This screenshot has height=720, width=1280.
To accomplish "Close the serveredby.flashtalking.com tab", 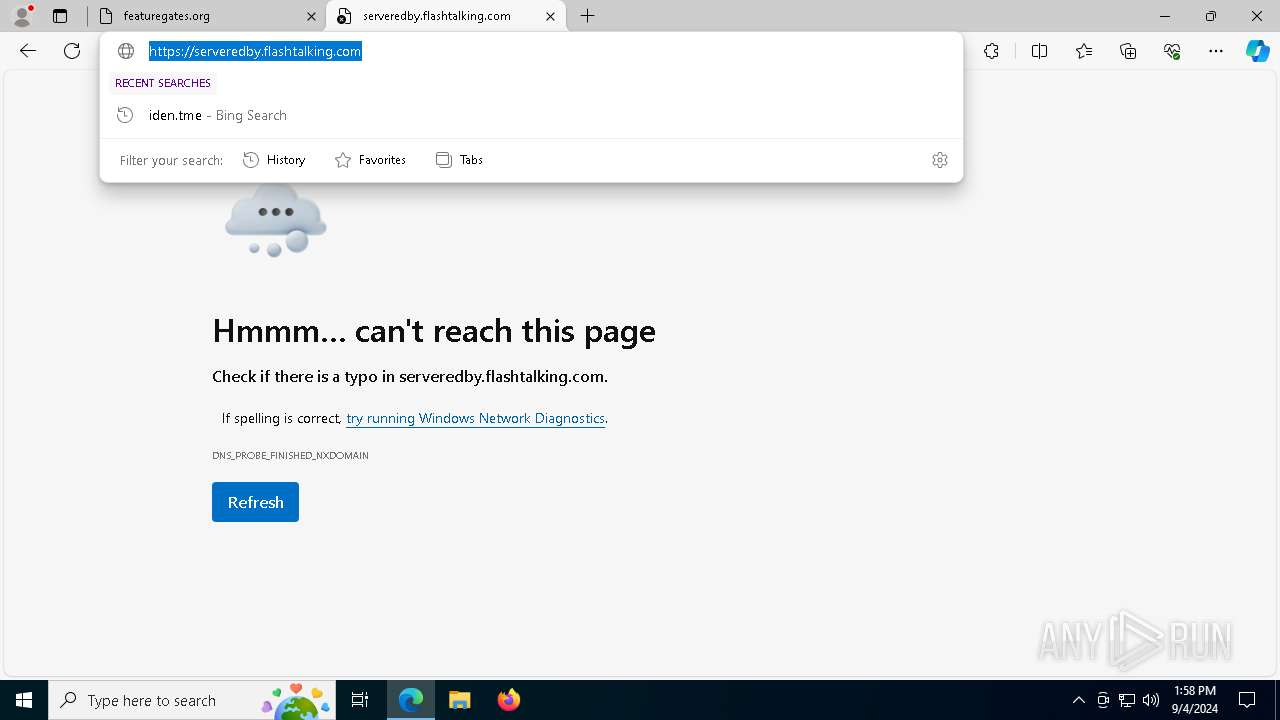I will (550, 16).
